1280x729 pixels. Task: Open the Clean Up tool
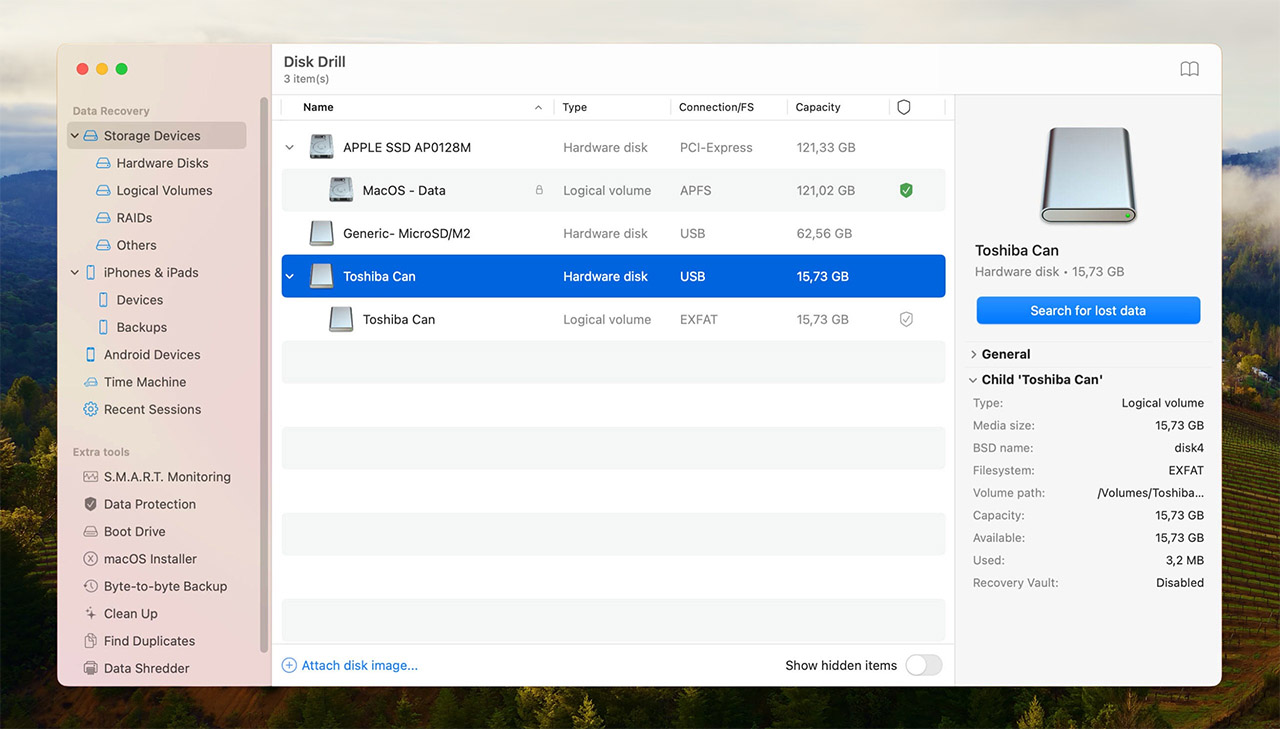131,613
